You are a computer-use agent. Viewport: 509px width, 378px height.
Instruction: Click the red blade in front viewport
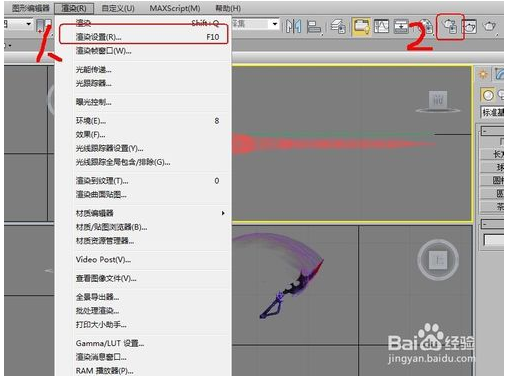point(333,144)
